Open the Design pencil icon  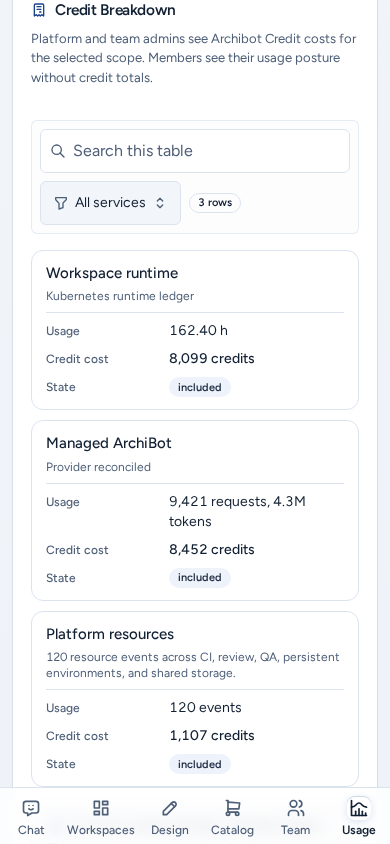pos(169,808)
